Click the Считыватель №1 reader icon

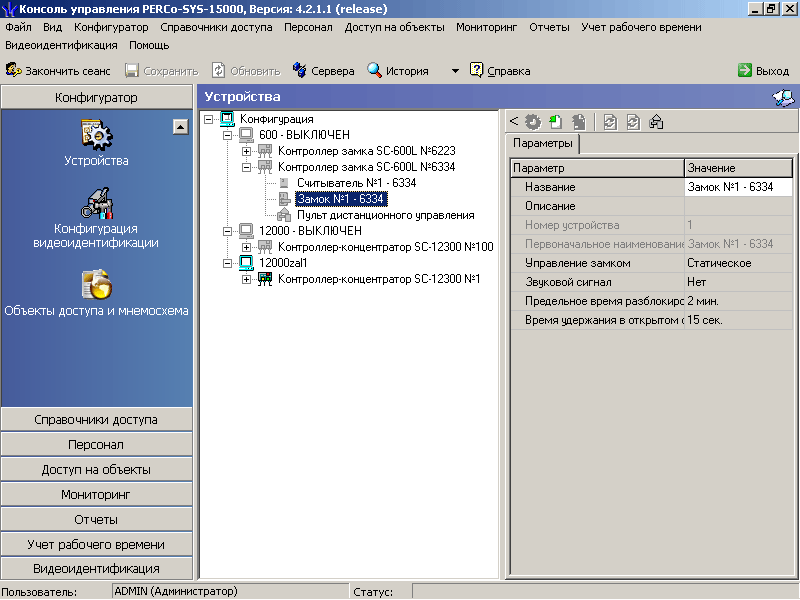click(284, 183)
